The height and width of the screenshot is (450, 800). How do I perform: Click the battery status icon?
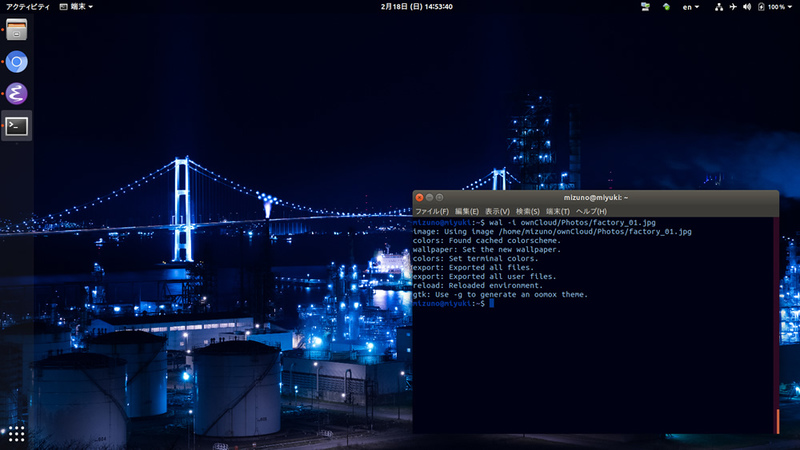(x=761, y=7)
